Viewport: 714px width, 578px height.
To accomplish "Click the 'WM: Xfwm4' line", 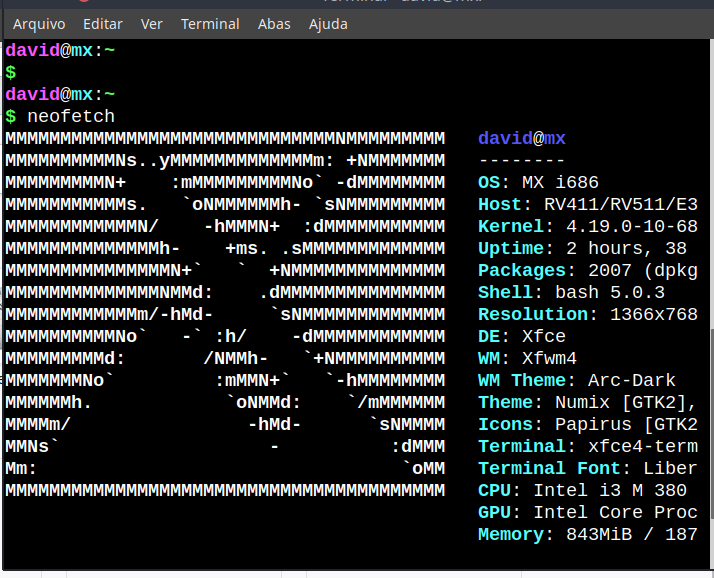I will tap(527, 358).
